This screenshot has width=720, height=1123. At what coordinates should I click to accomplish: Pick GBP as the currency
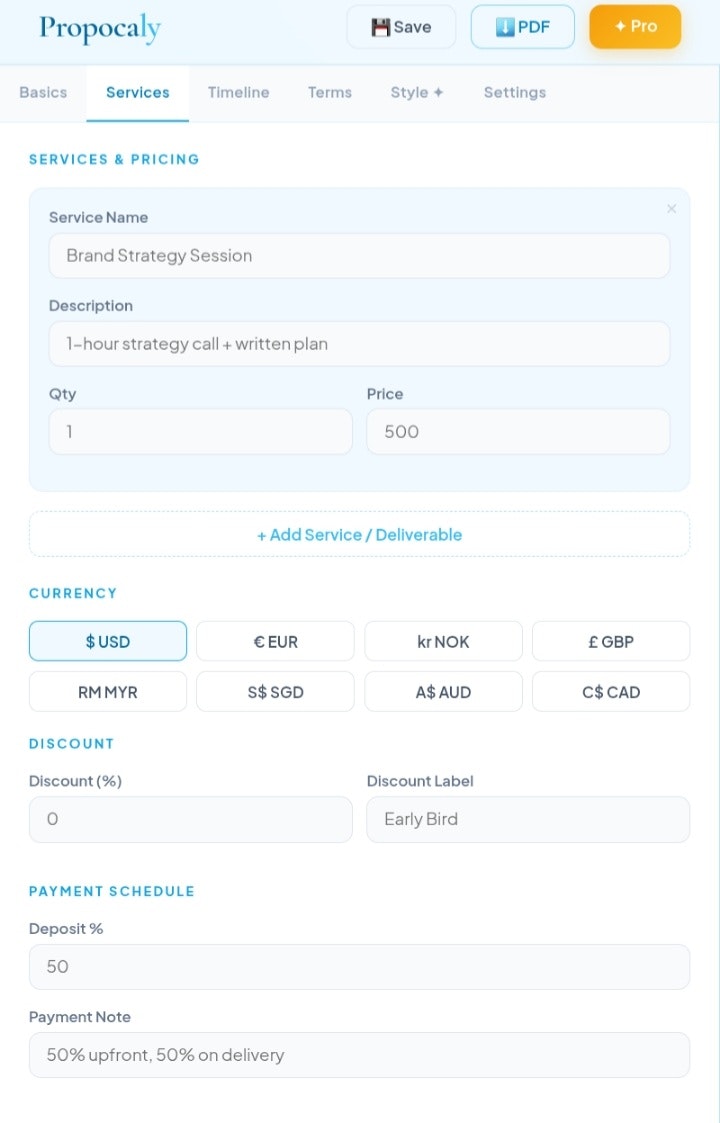point(611,641)
